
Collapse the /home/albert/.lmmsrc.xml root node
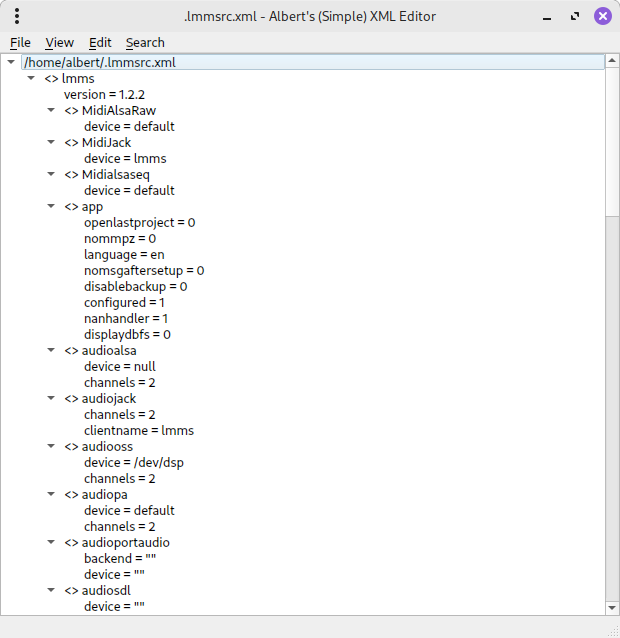(11, 62)
